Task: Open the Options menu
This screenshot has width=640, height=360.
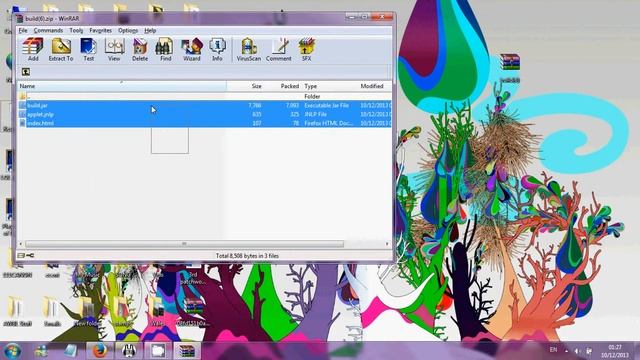Action: point(128,31)
